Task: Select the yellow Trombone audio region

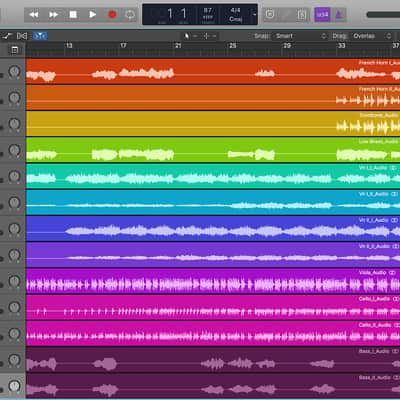Action: [x=213, y=124]
